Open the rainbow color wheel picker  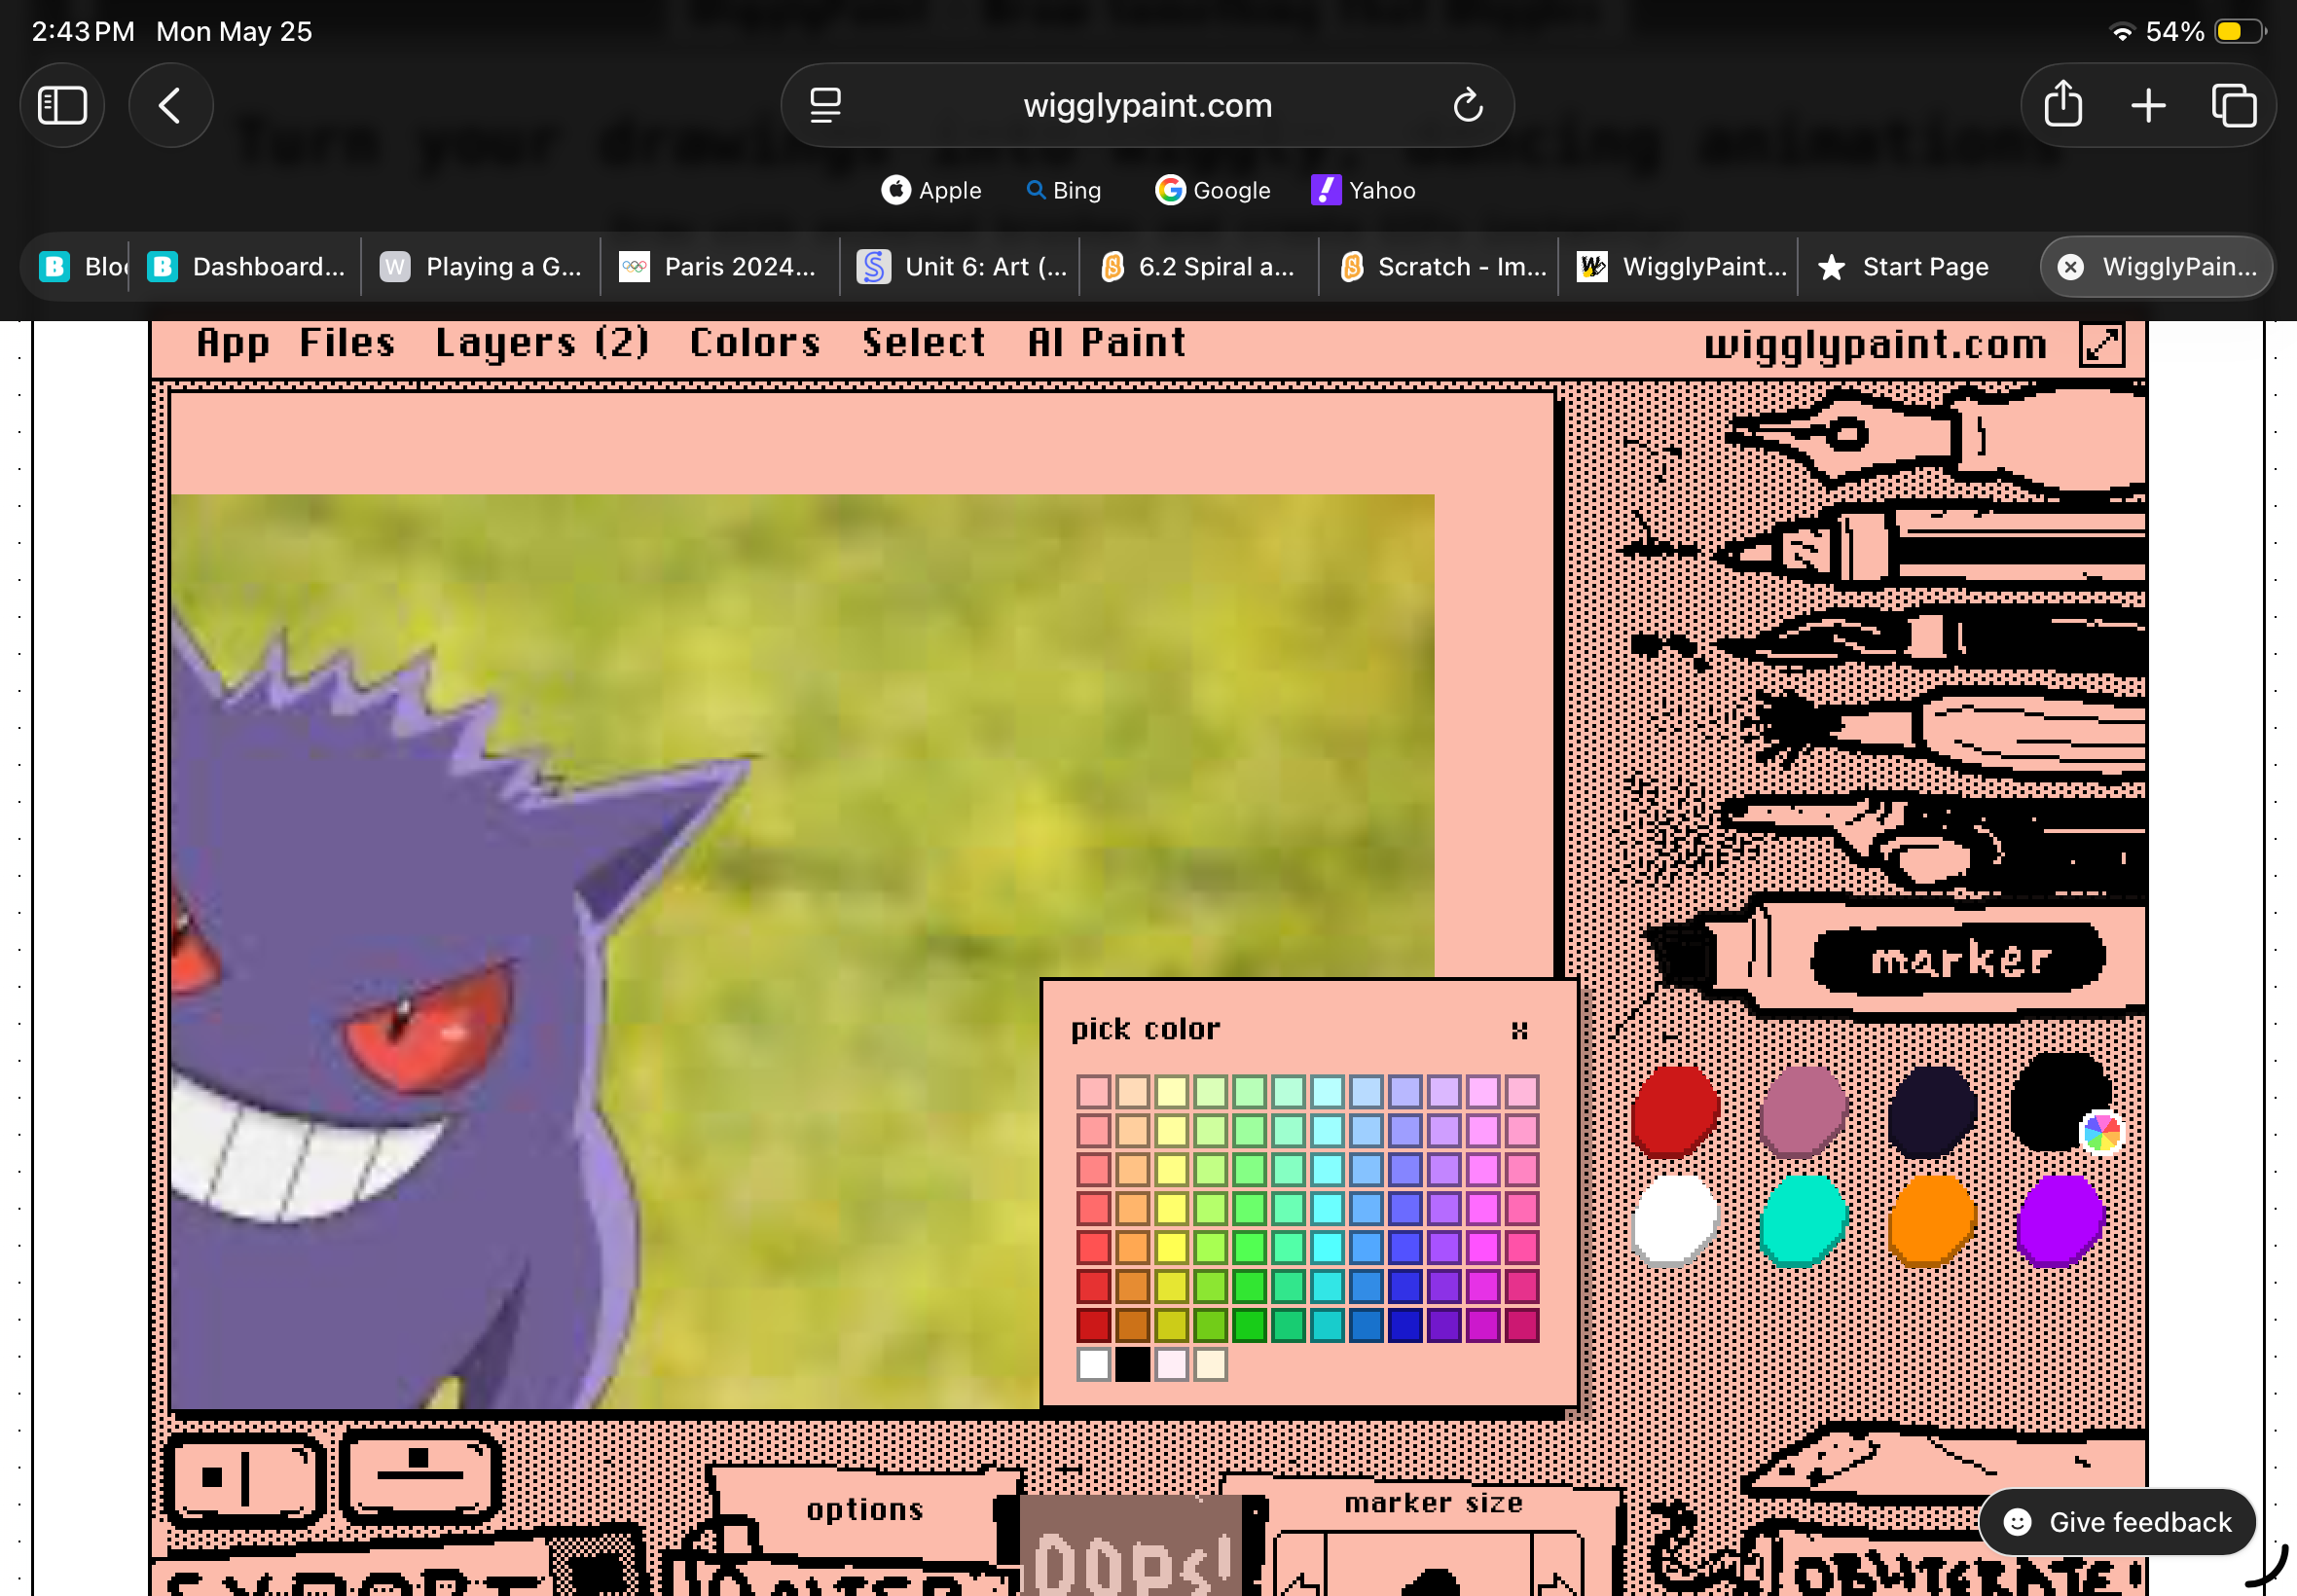2101,1132
